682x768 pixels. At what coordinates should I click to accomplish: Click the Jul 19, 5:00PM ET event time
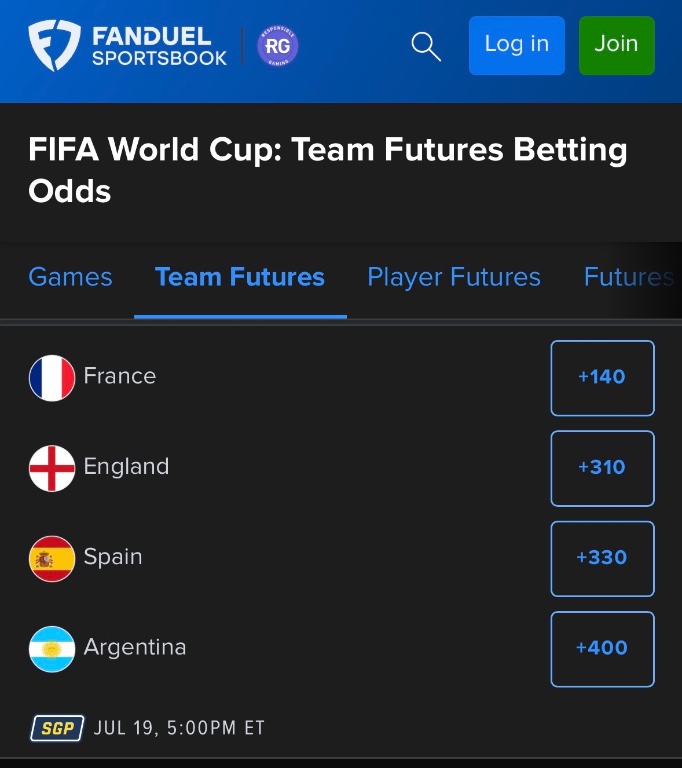pyautogui.click(x=179, y=728)
